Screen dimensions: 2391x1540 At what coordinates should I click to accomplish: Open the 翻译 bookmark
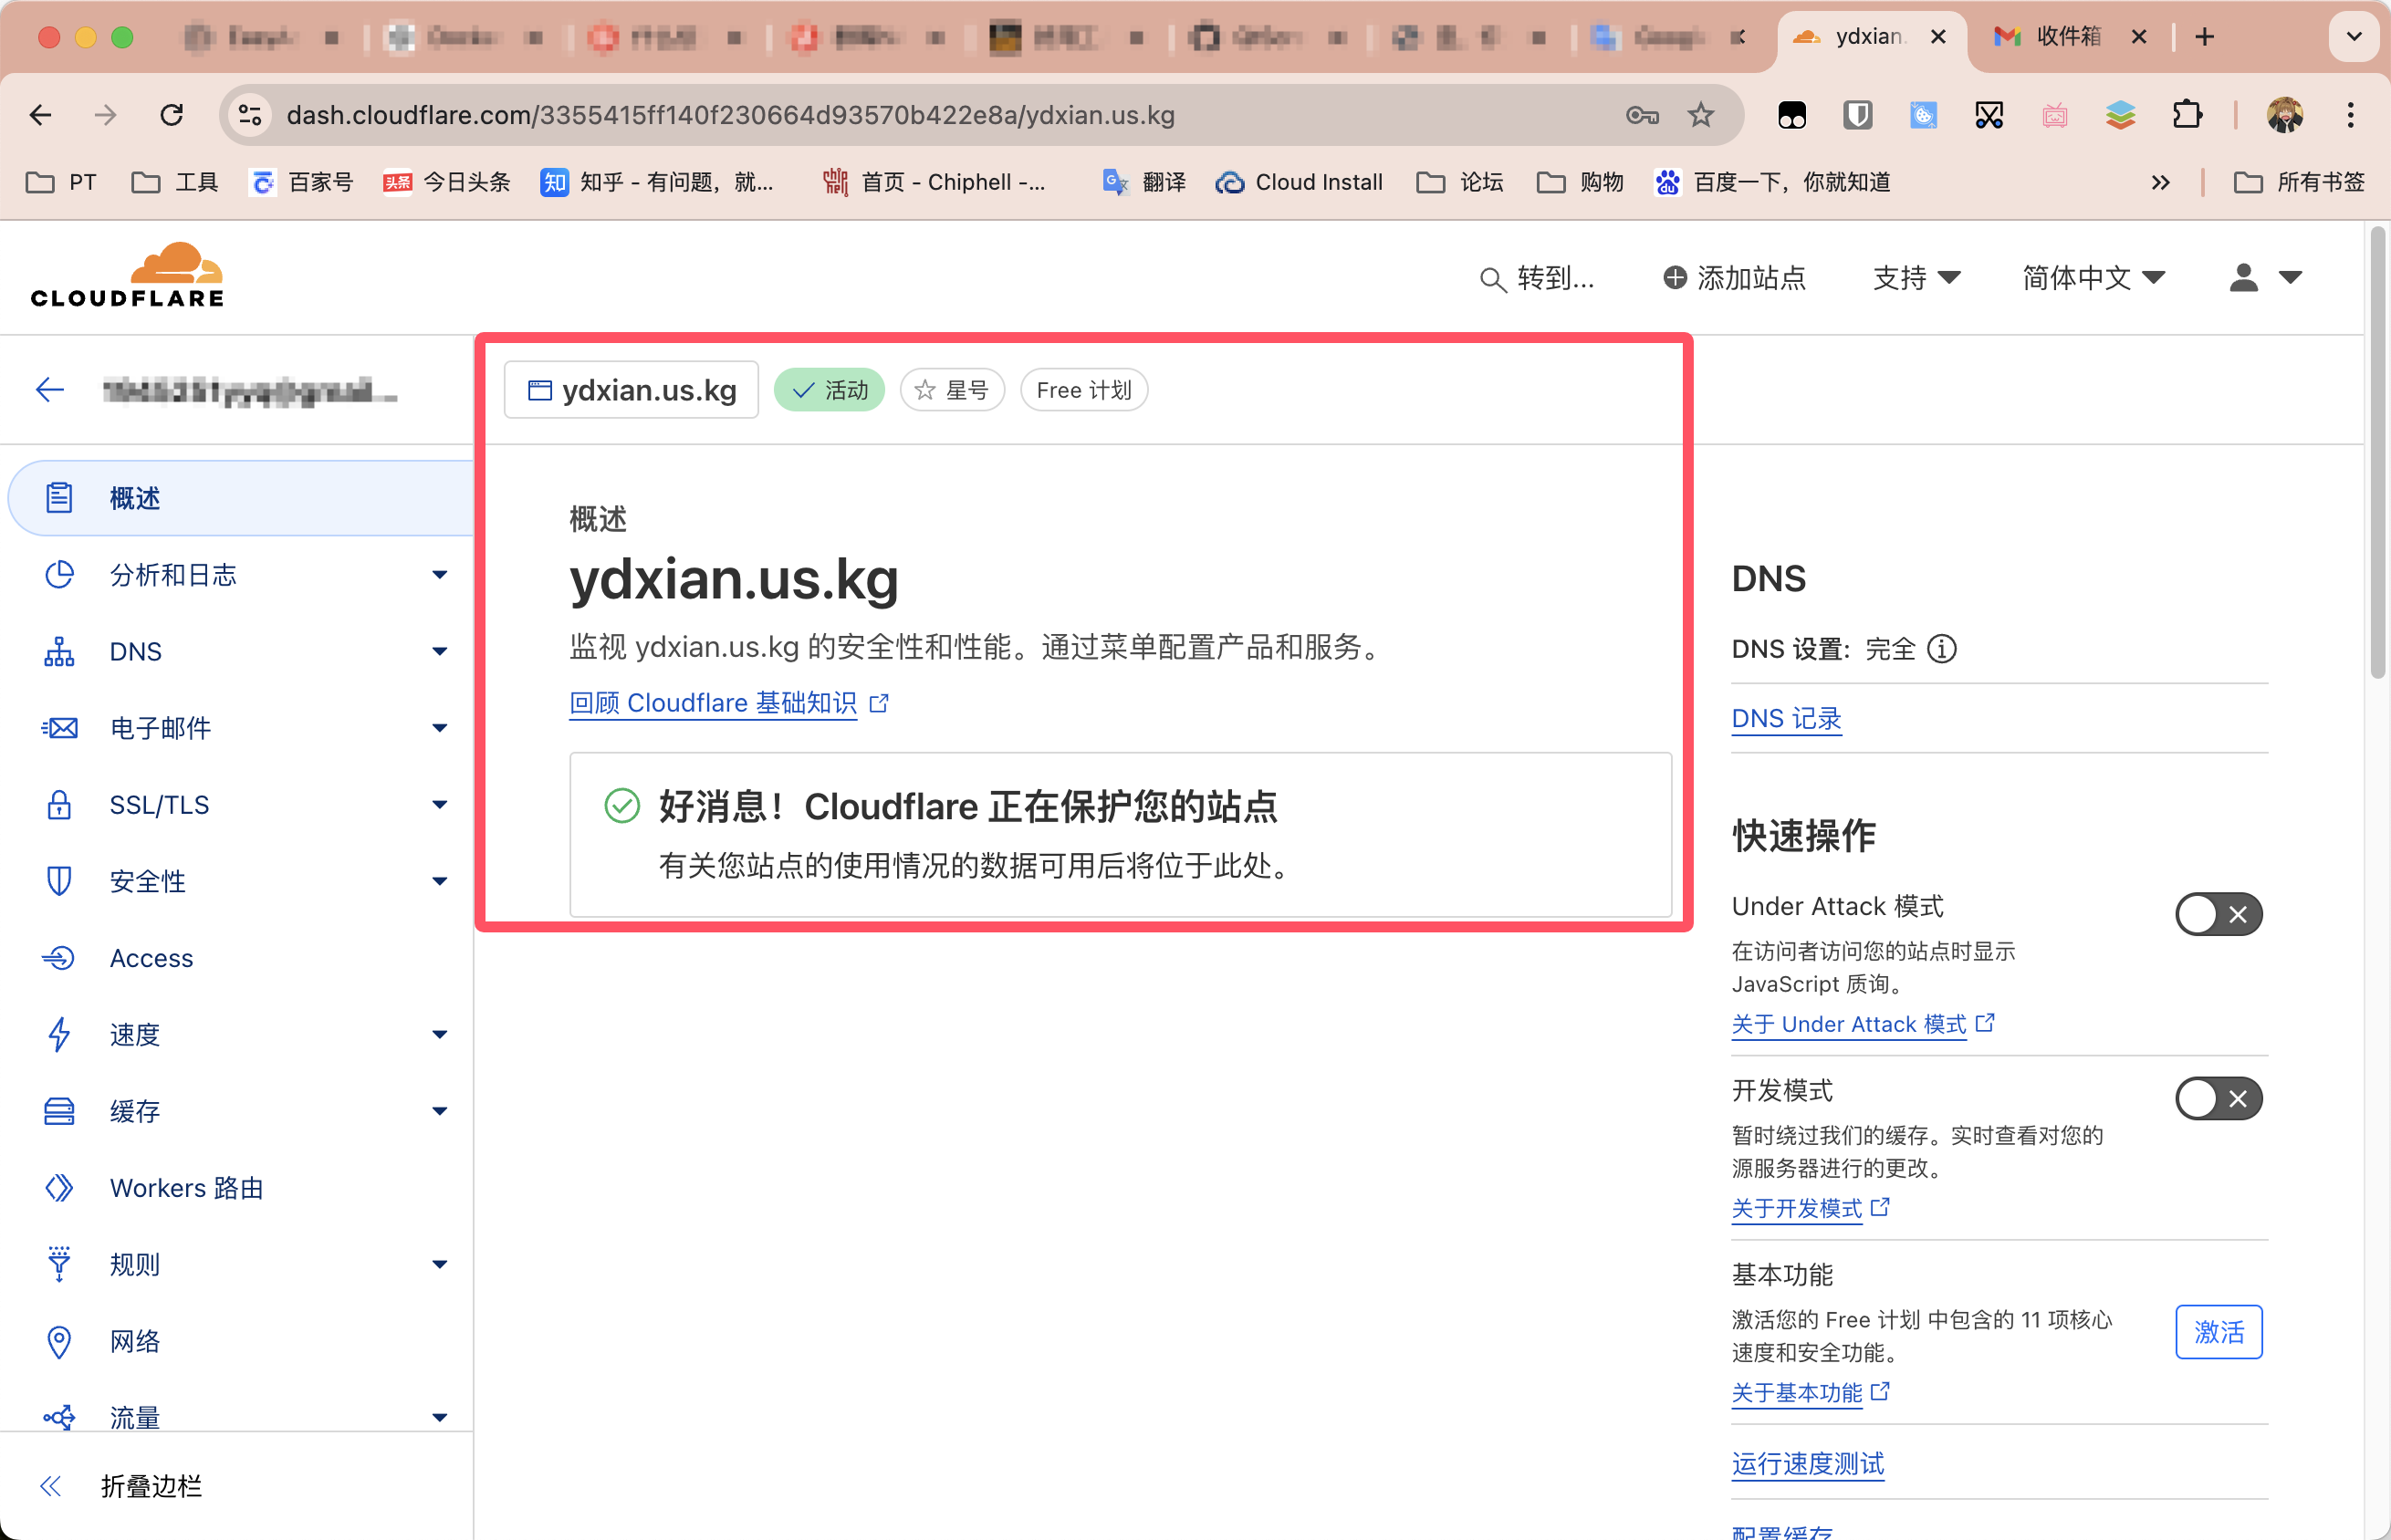click(1144, 182)
